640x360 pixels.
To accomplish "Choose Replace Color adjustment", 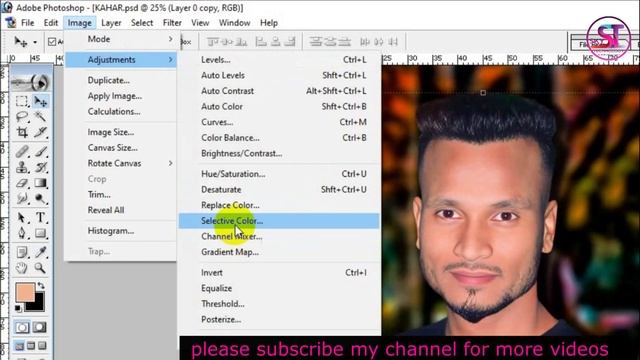I will pyautogui.click(x=279, y=205).
